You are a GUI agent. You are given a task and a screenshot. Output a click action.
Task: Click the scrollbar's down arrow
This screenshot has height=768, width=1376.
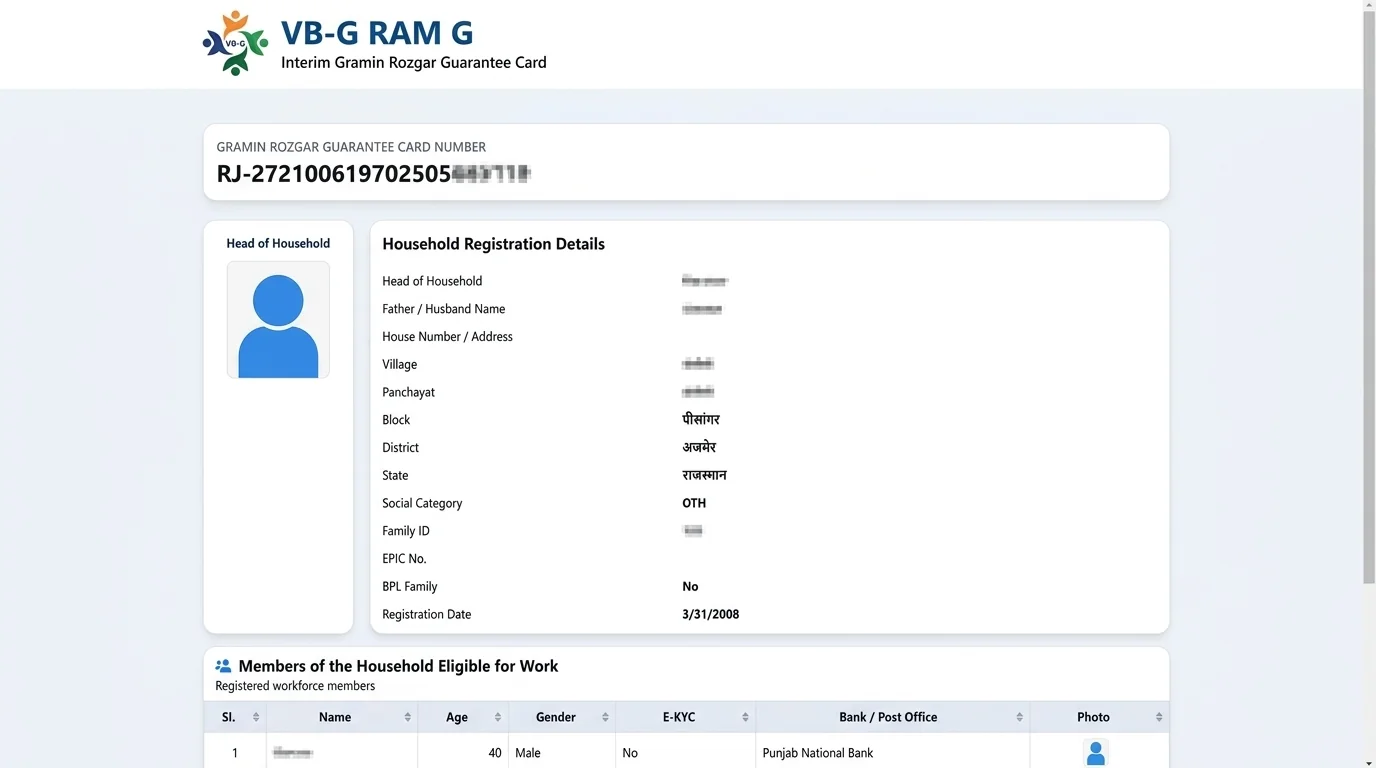1369,762
